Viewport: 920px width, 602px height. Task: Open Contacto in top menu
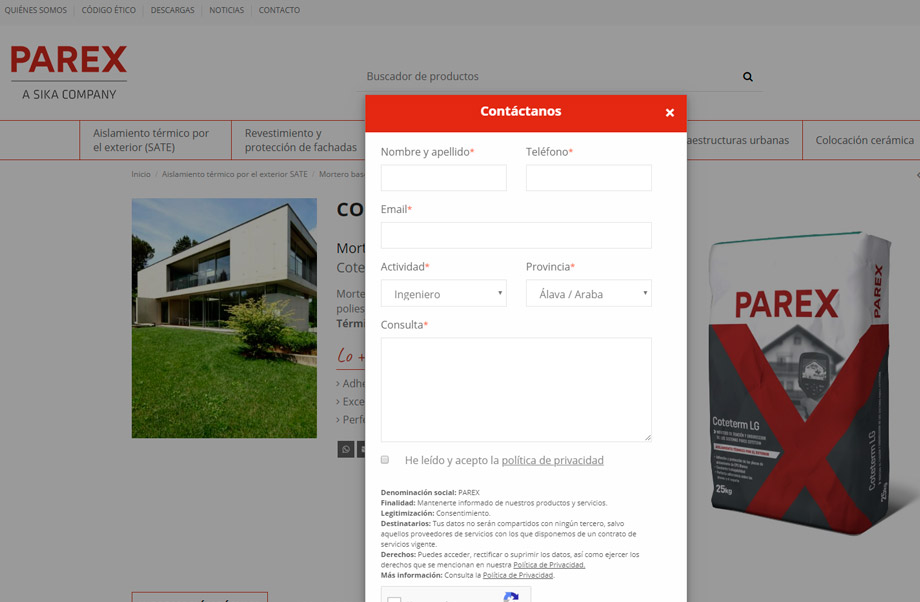(x=279, y=10)
